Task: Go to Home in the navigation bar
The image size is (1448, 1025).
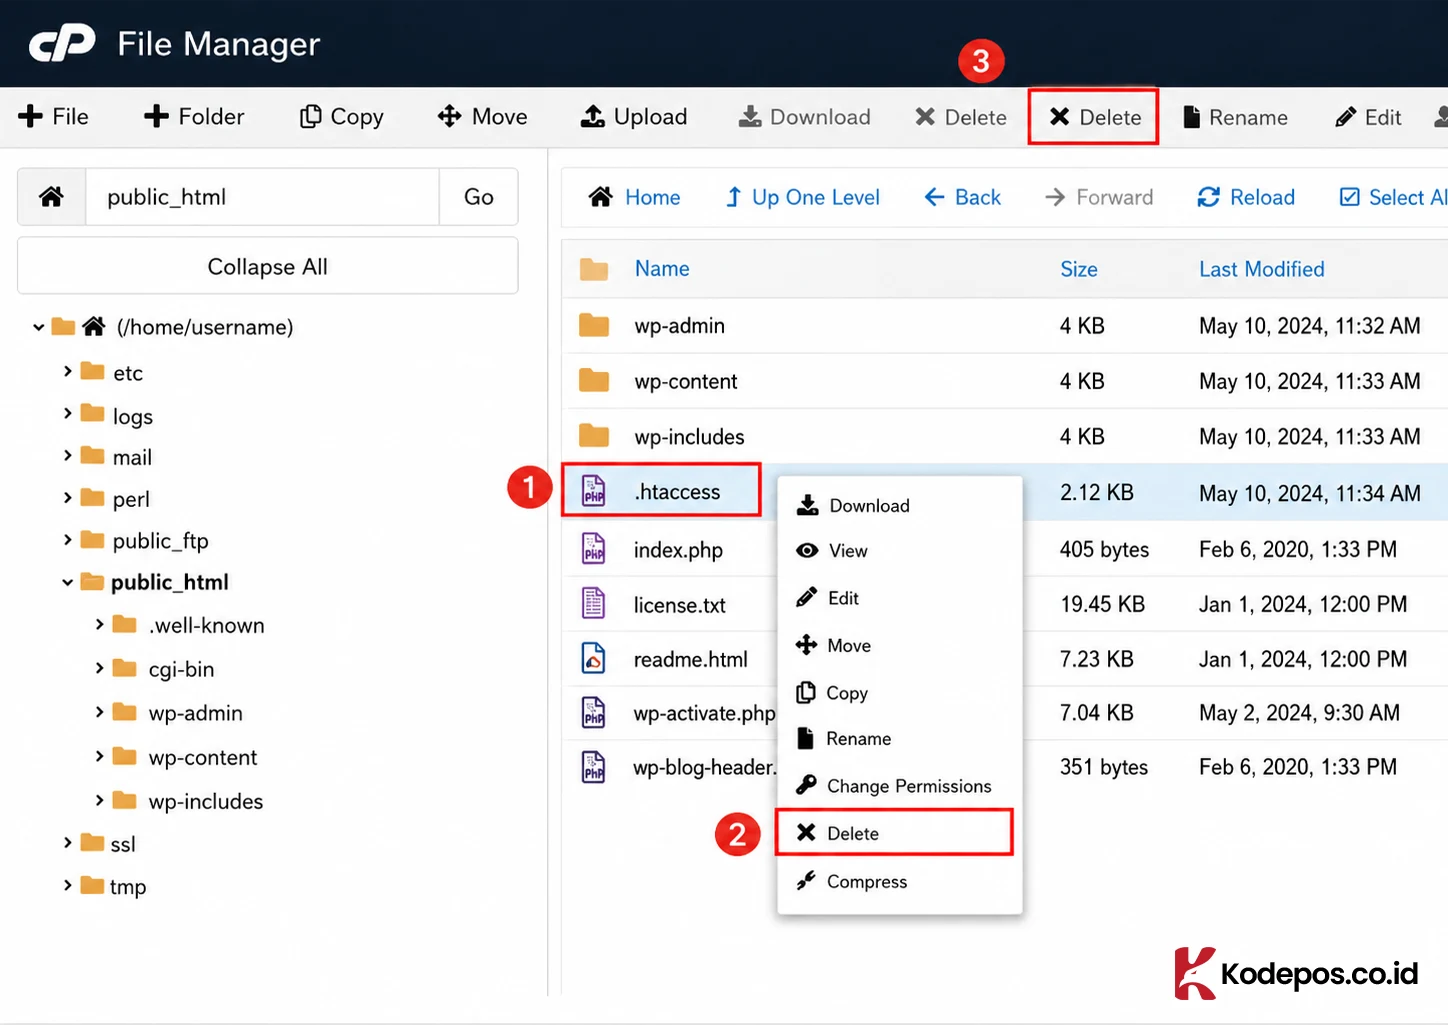Action: coord(634,197)
